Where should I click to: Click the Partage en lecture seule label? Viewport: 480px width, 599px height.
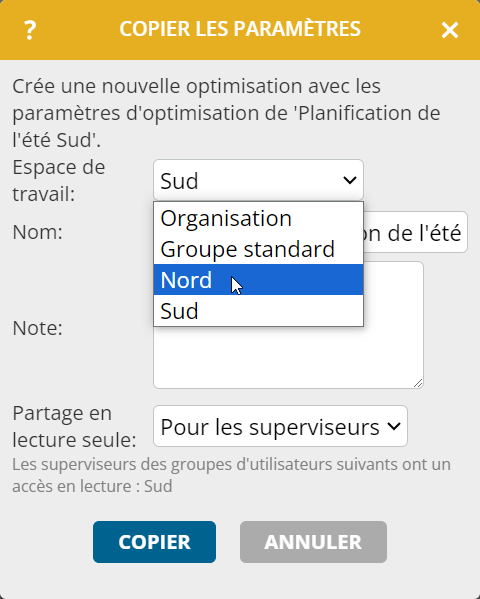(74, 426)
